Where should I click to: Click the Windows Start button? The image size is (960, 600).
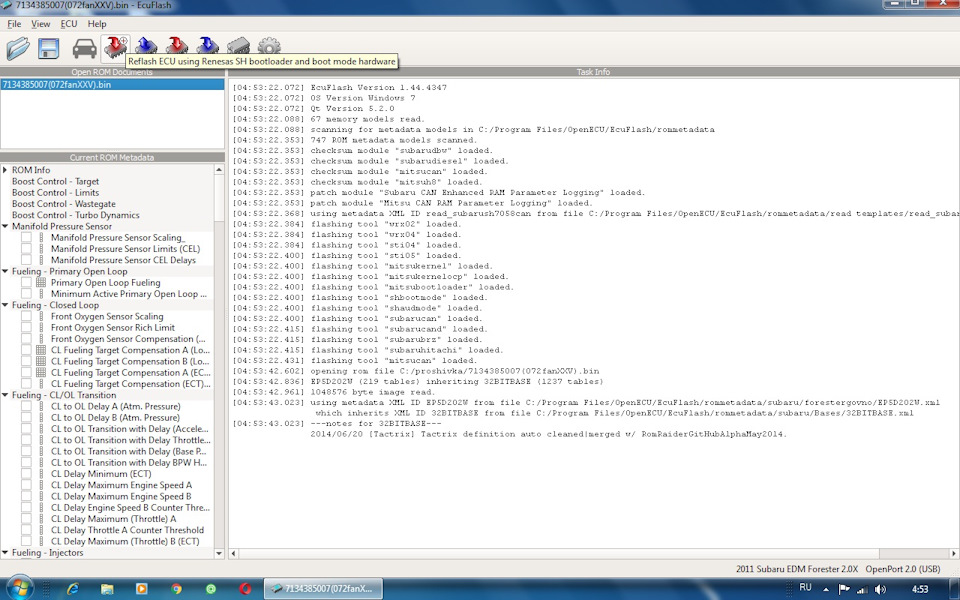coord(21,588)
